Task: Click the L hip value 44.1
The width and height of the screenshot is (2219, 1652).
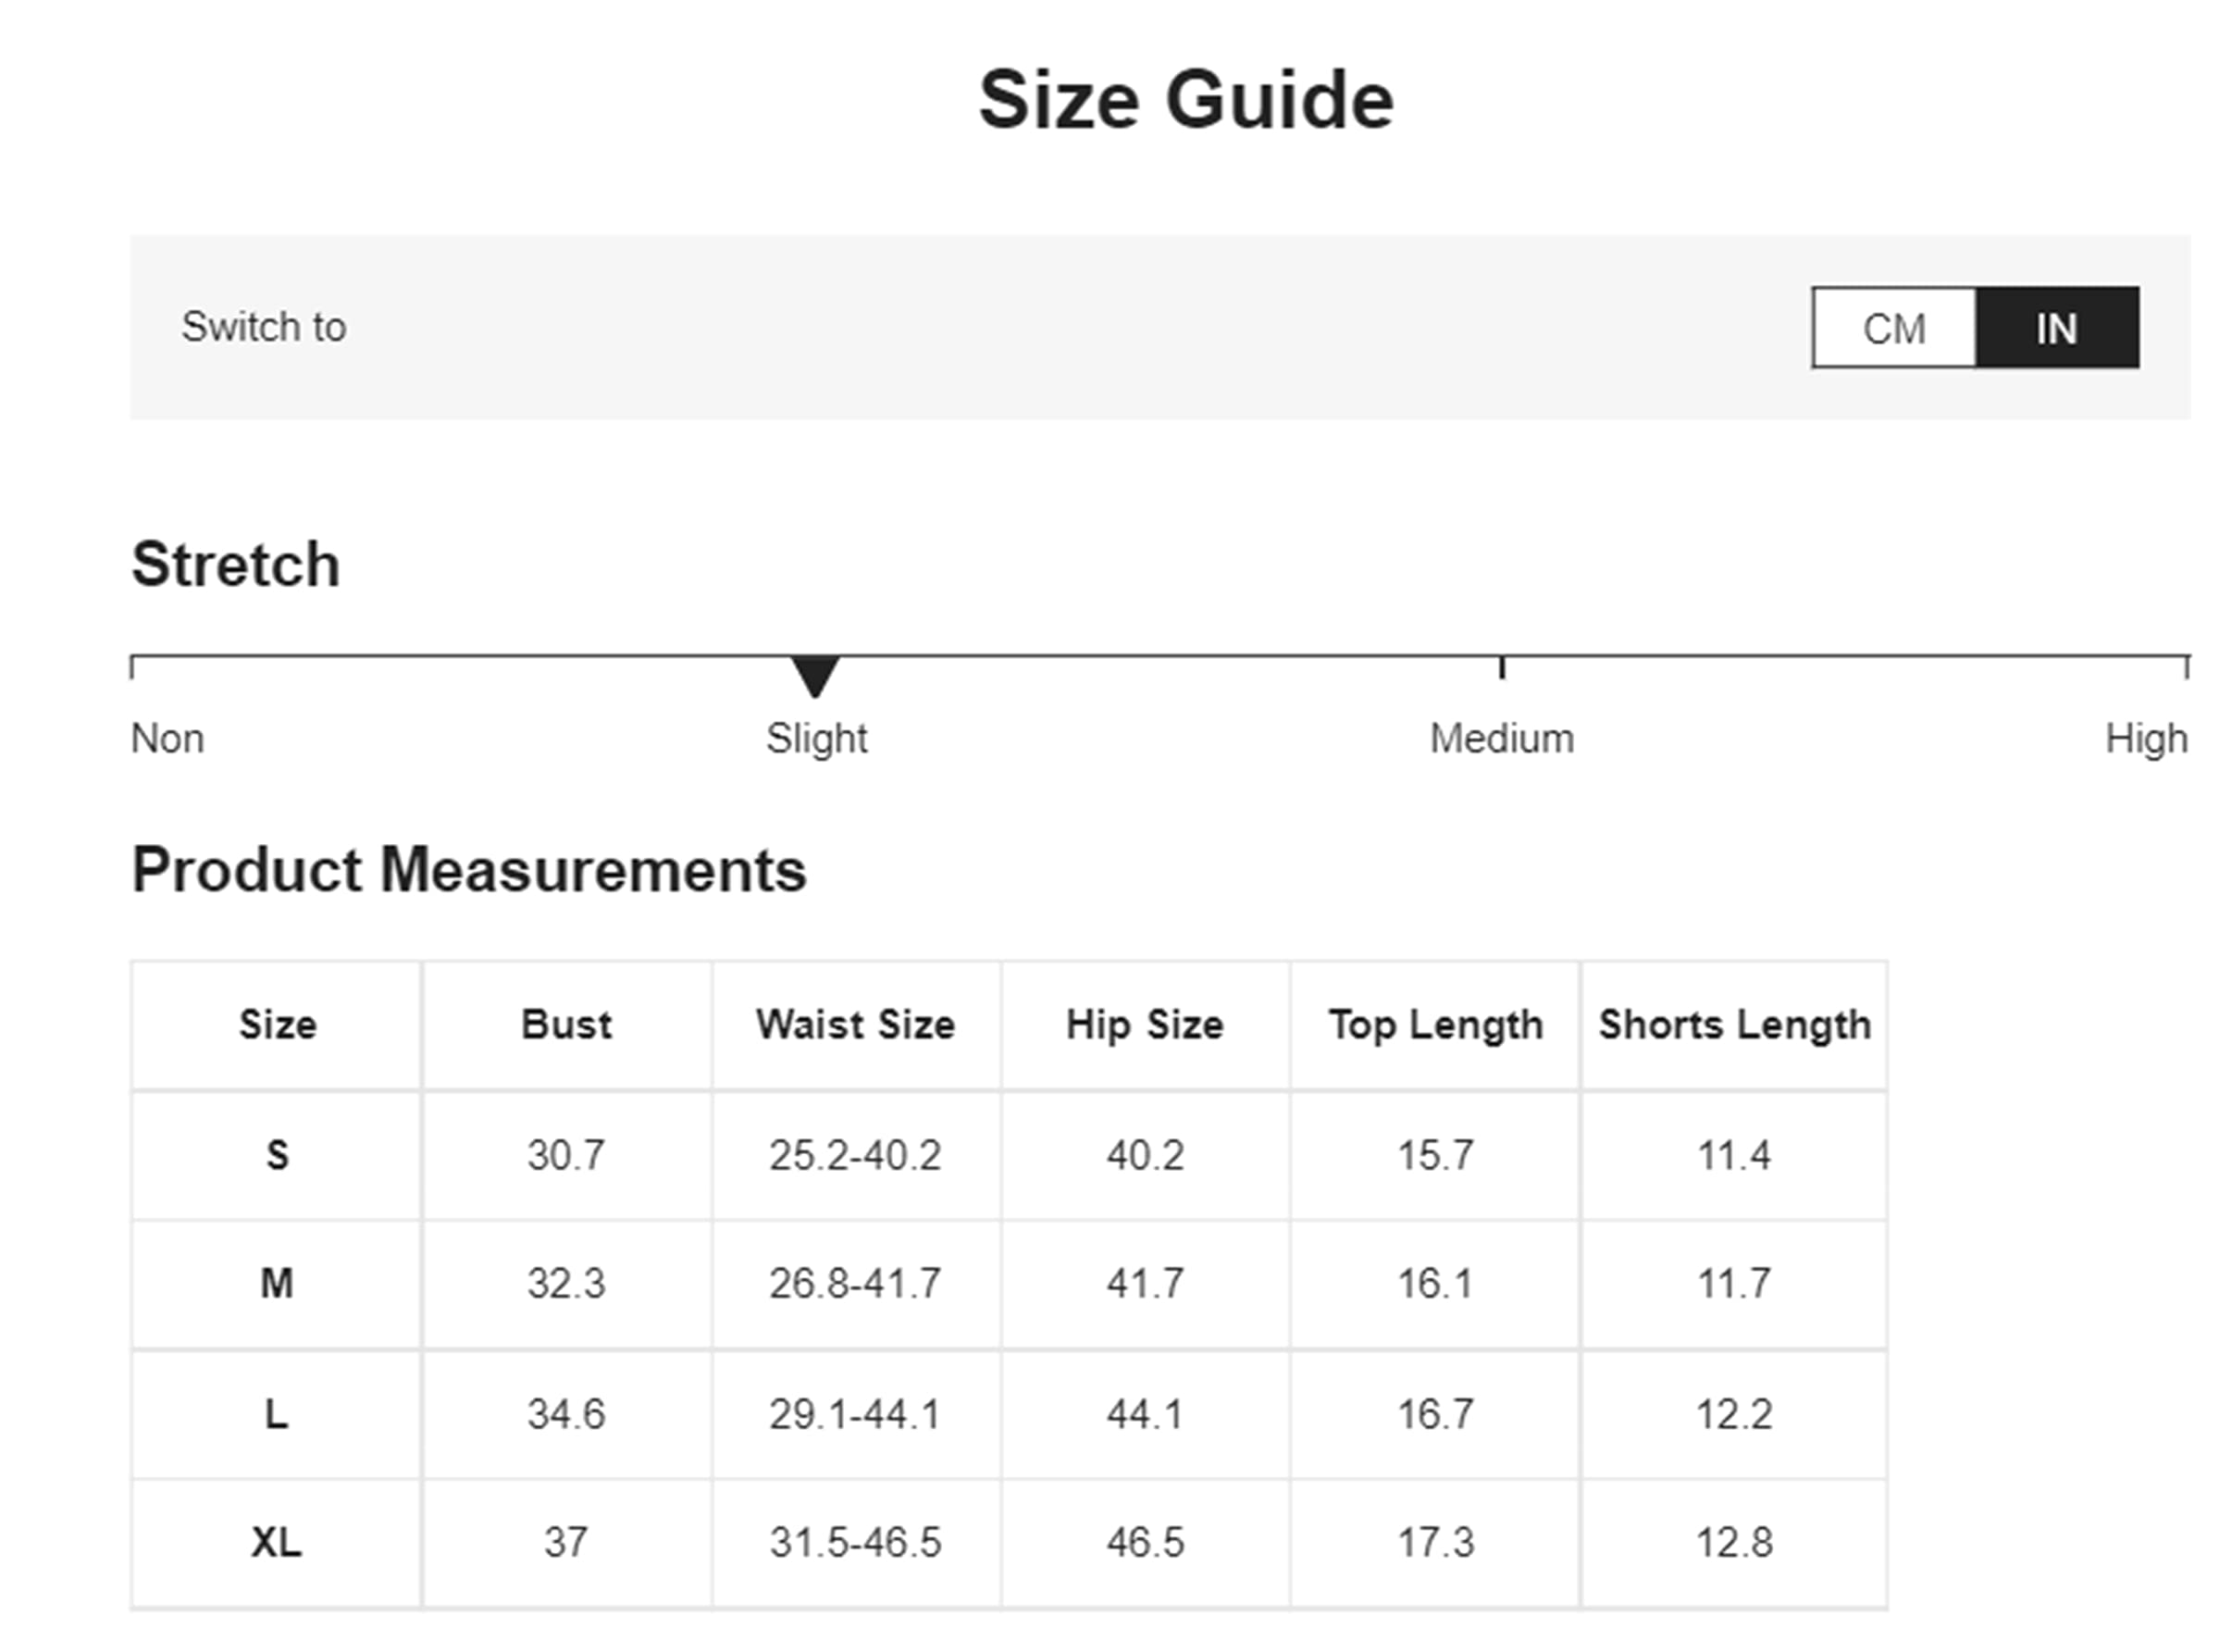Action: point(1144,1414)
